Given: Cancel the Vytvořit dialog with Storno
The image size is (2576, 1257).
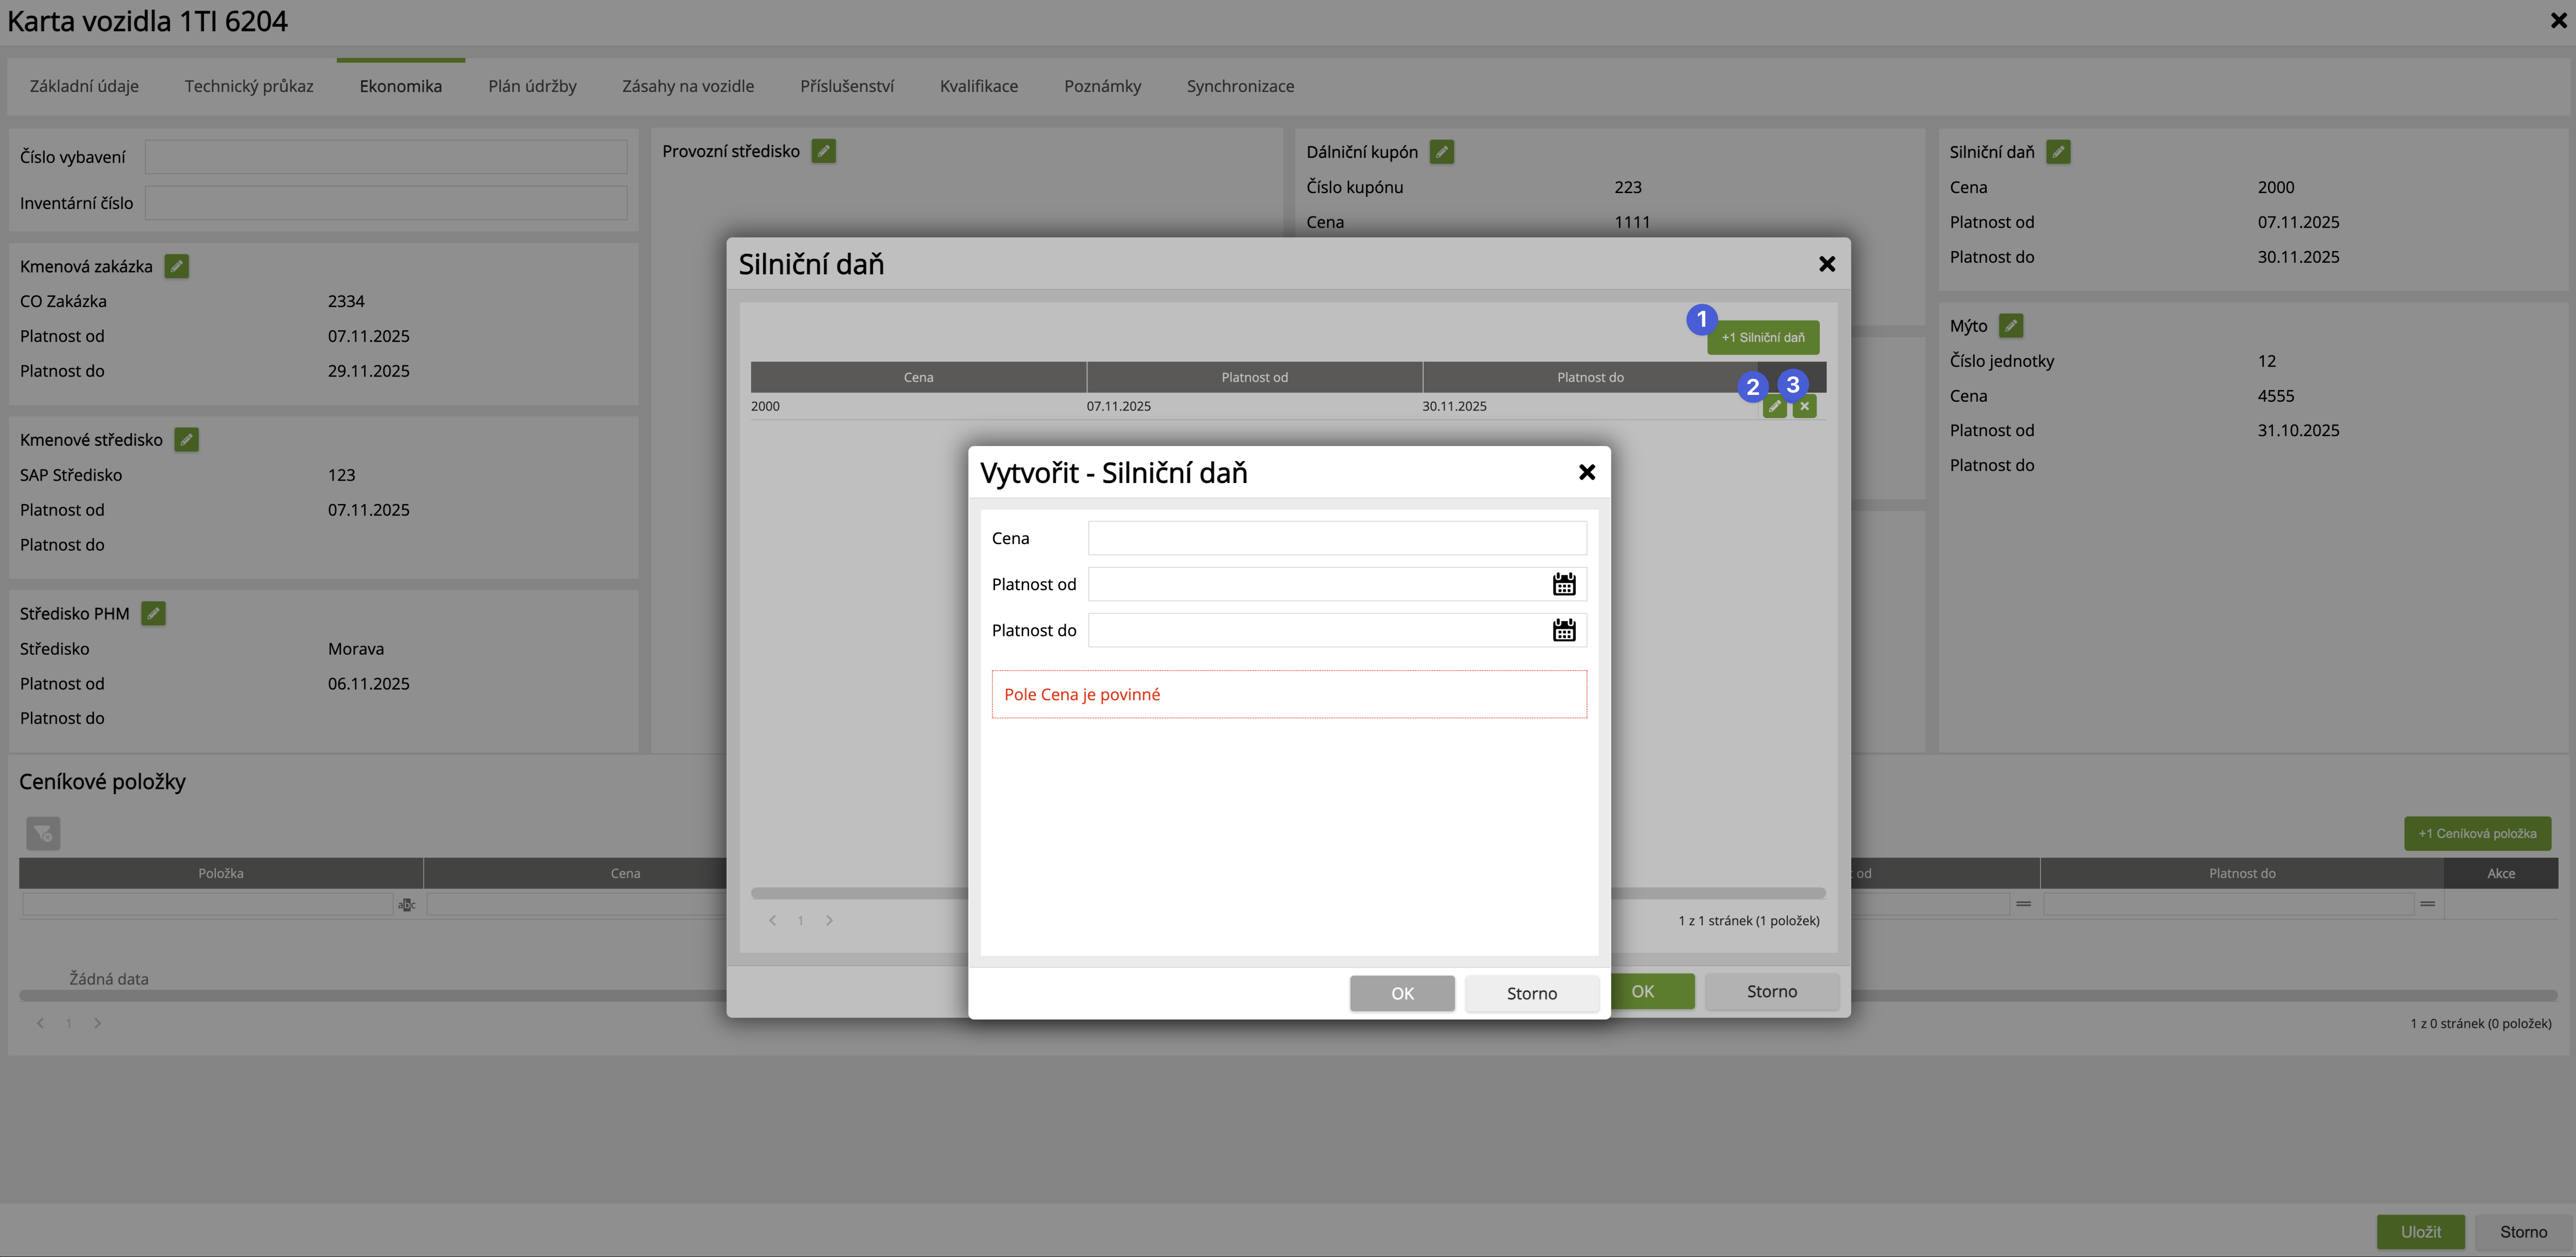Looking at the screenshot, I should [1531, 993].
